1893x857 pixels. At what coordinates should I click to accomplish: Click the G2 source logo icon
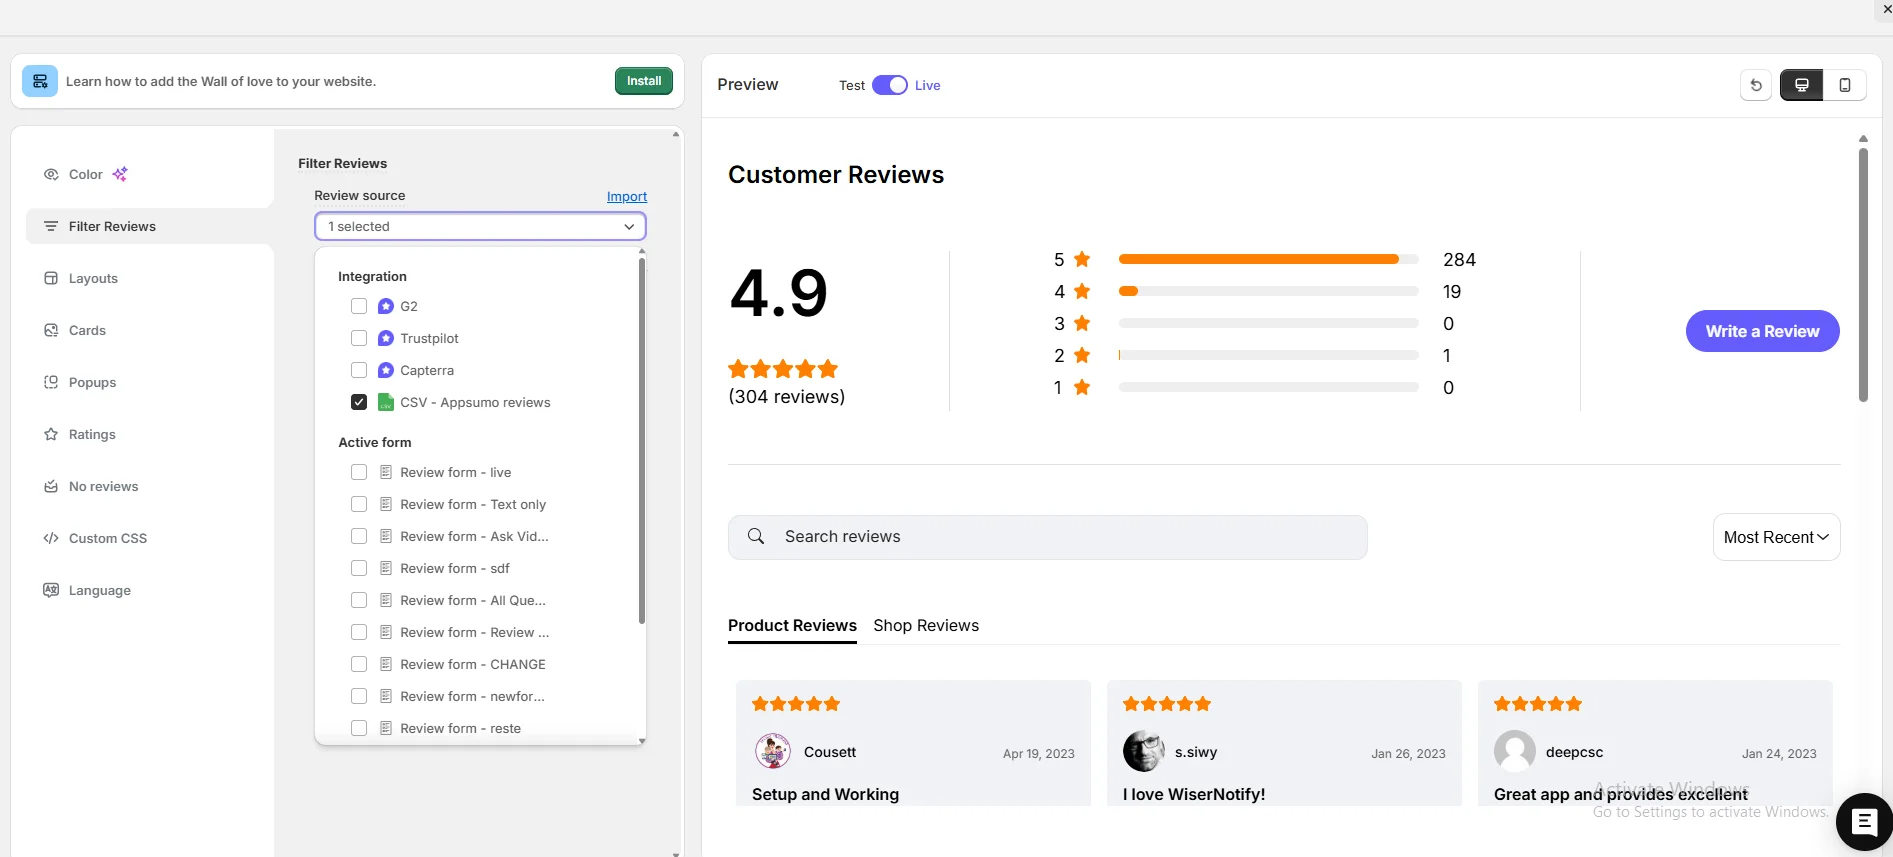click(x=386, y=306)
